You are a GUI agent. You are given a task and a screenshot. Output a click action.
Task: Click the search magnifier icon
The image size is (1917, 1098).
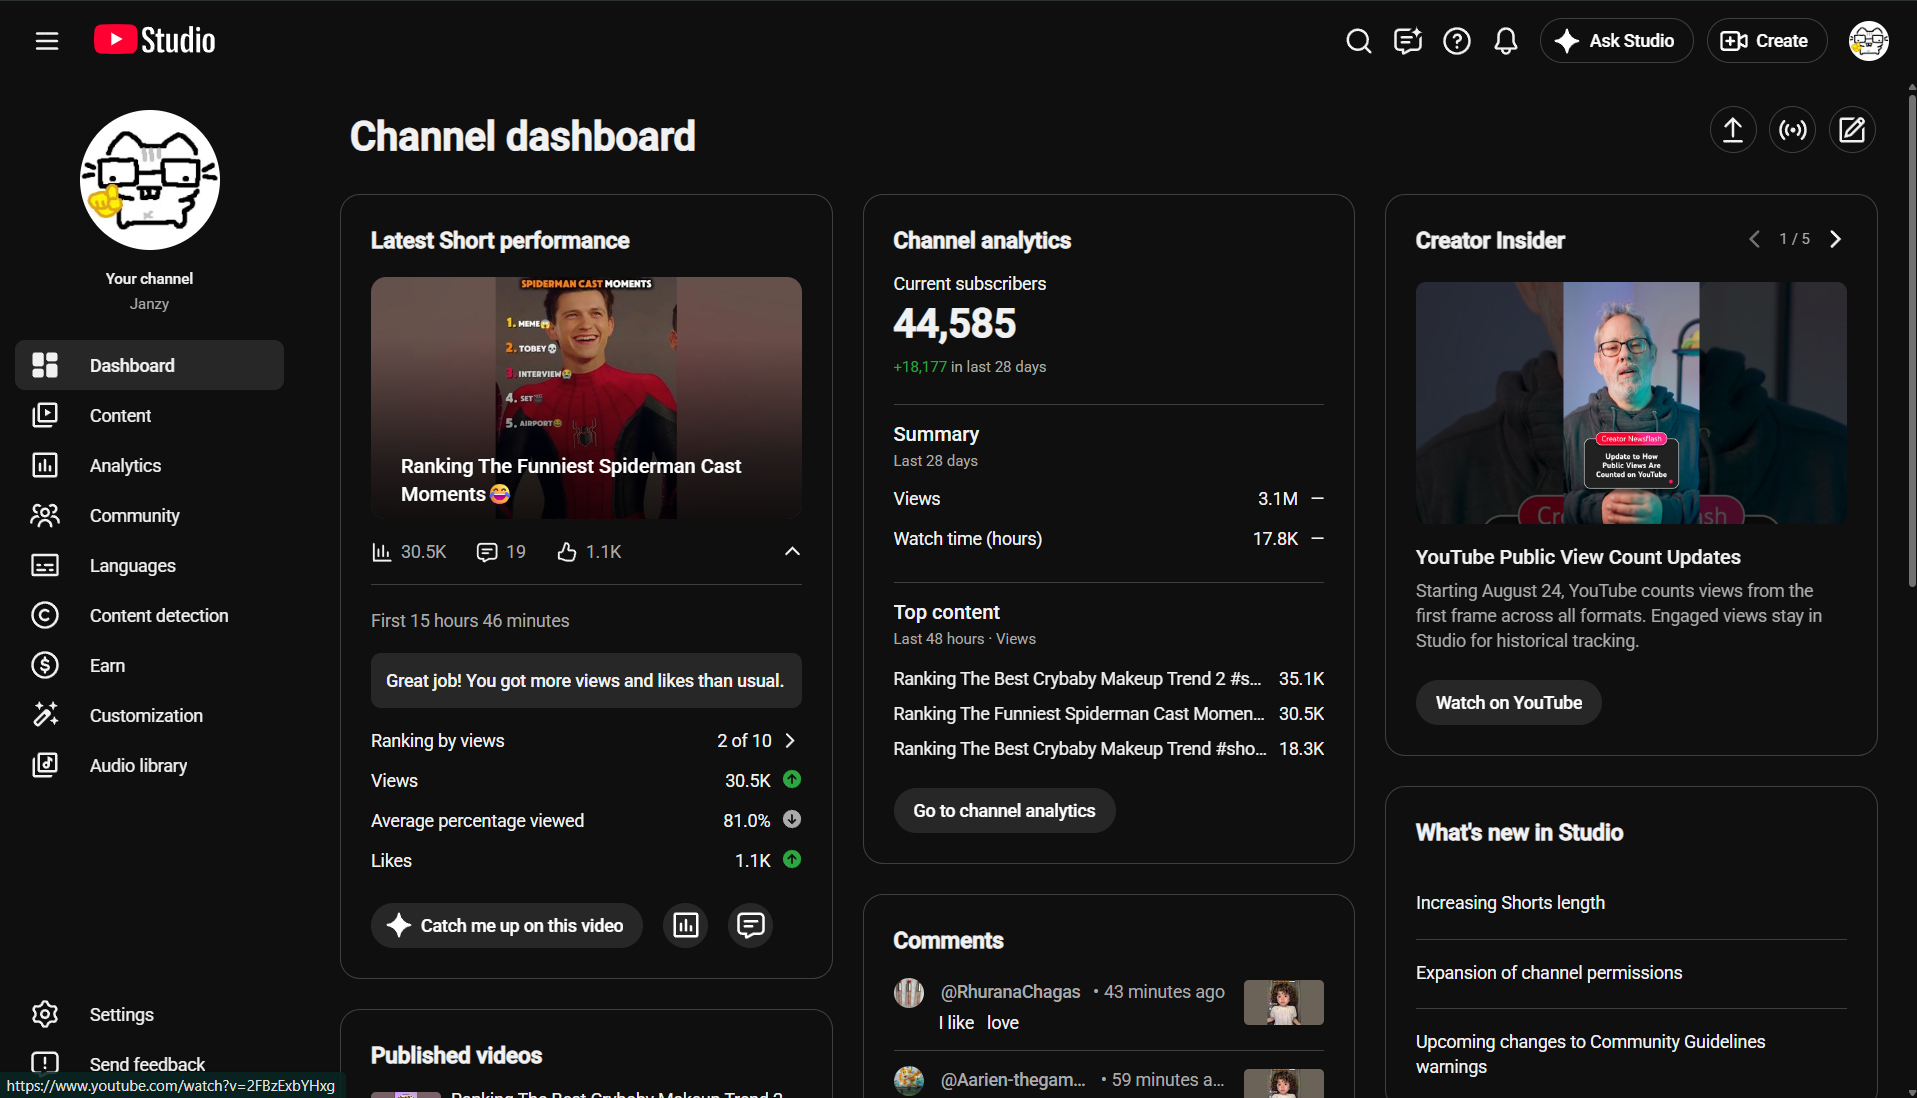1358,41
